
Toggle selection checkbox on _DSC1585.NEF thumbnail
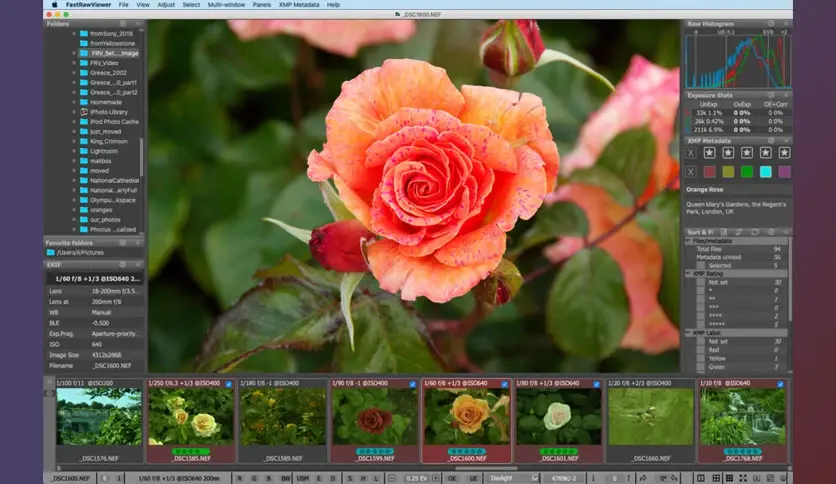coord(229,384)
